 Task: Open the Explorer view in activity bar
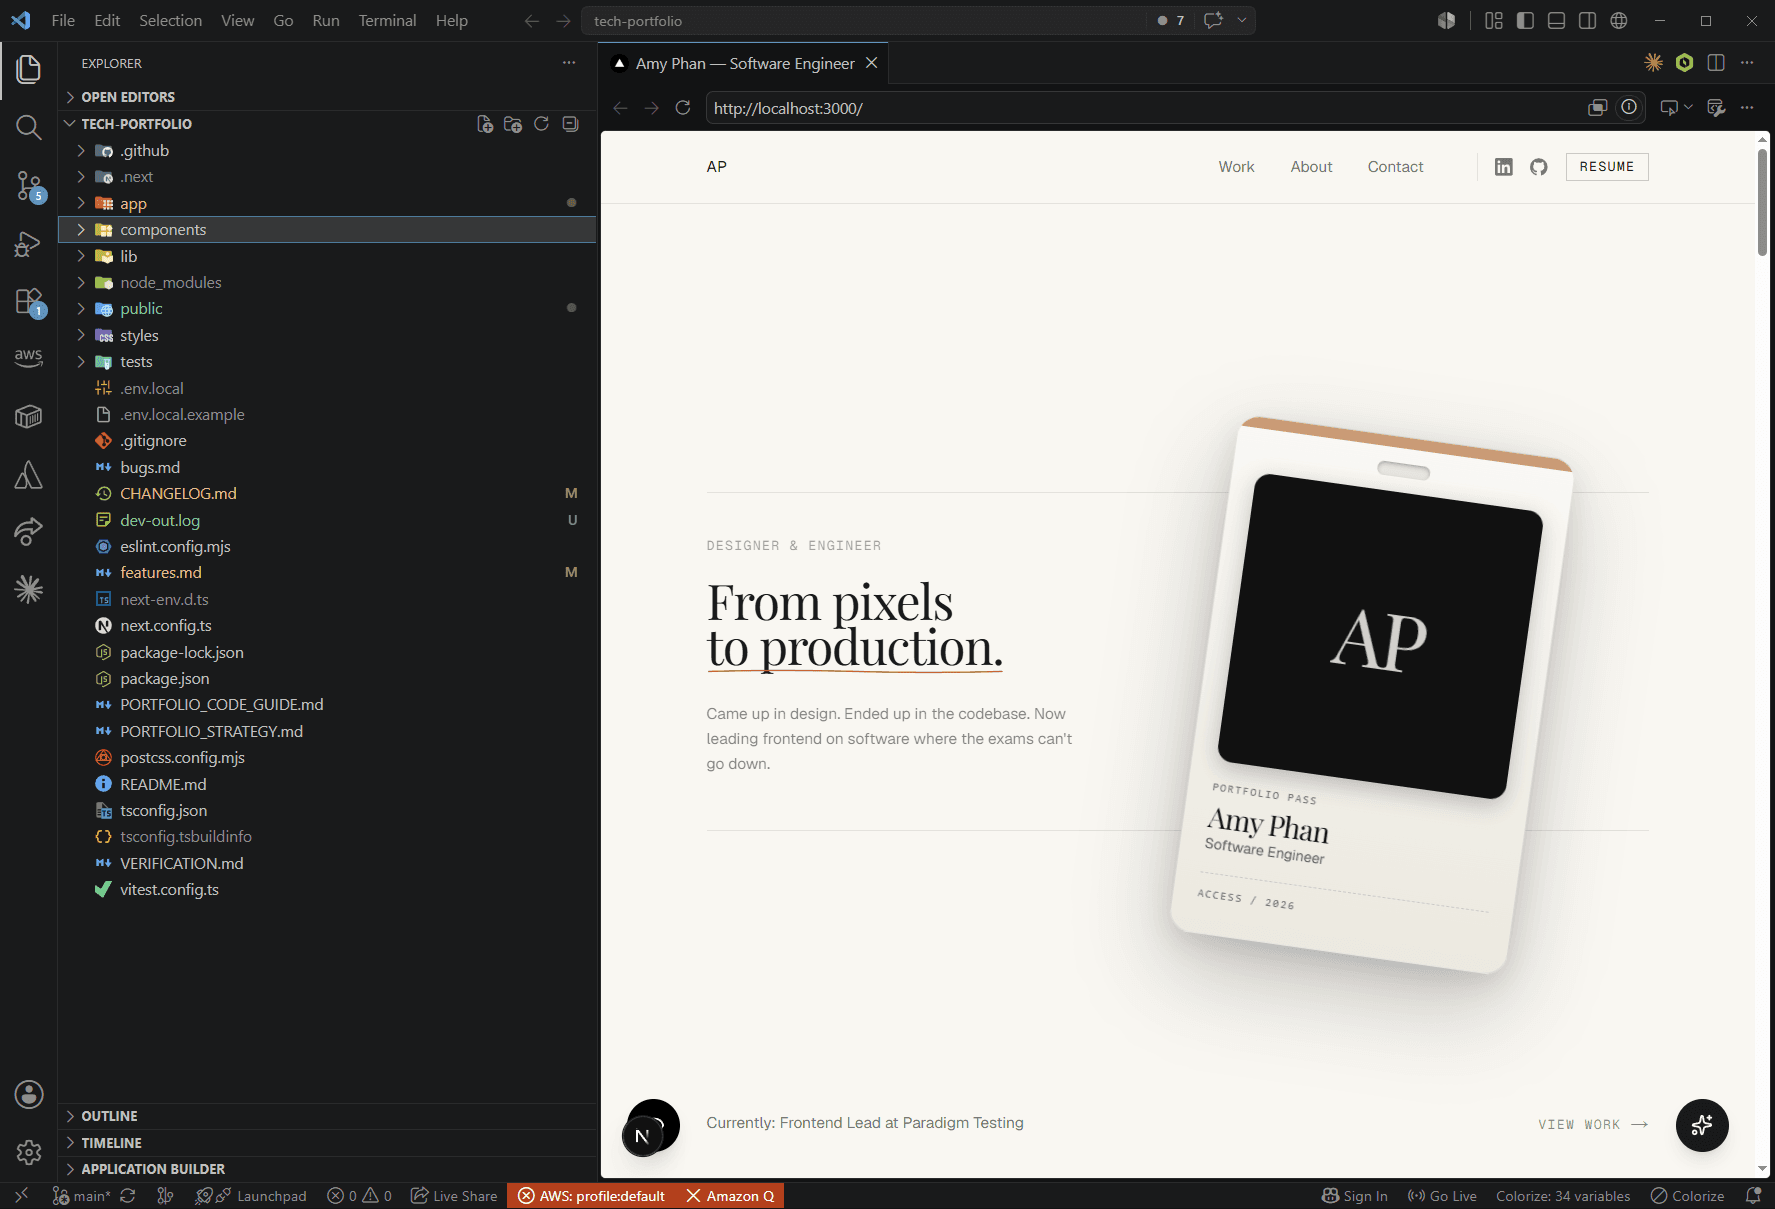28,69
